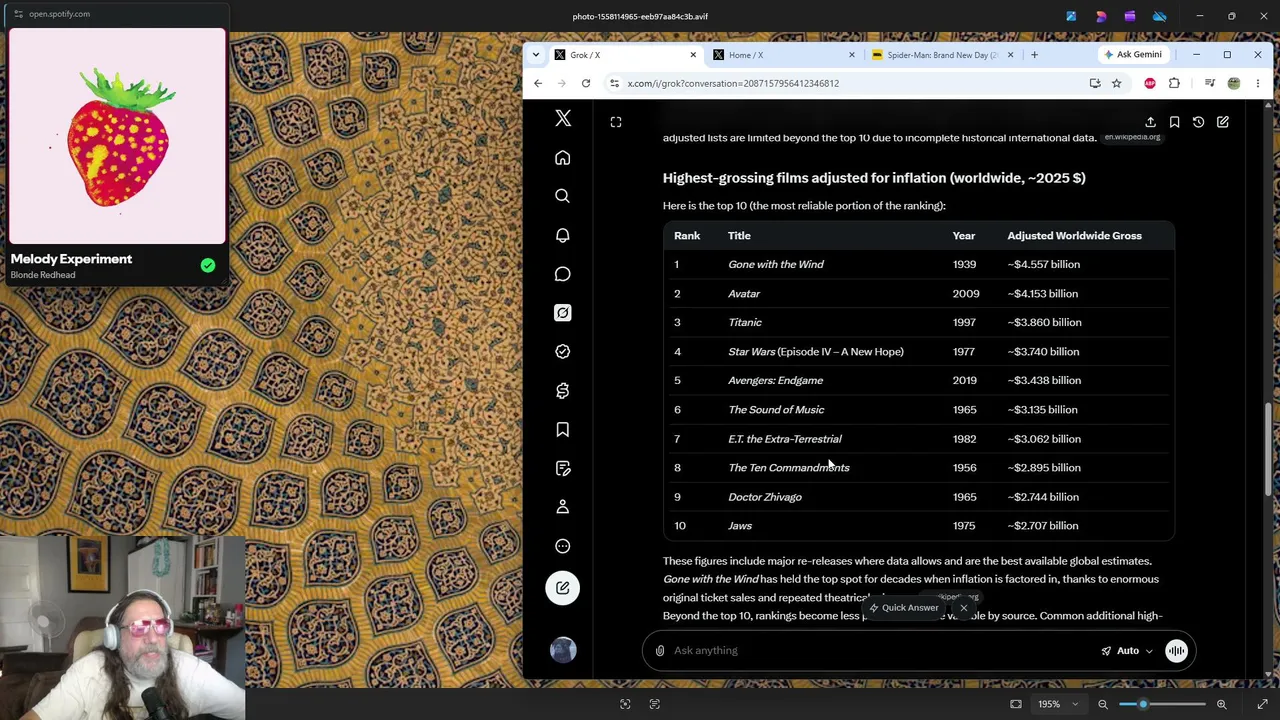Open the More options circle in sidebar
Viewport: 1280px width, 720px height.
coord(563,546)
